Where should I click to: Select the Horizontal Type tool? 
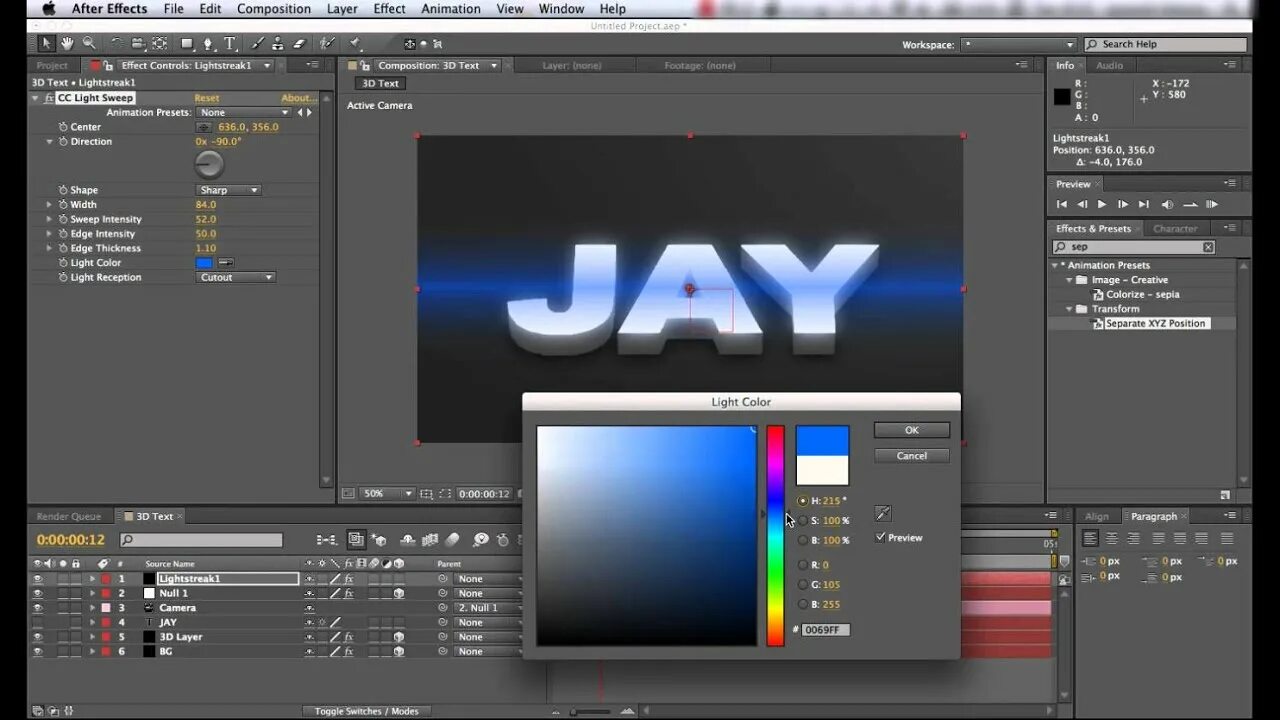click(230, 44)
